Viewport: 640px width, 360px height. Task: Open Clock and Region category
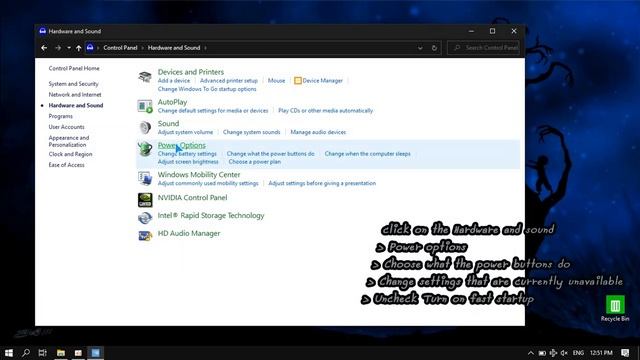pyautogui.click(x=70, y=154)
